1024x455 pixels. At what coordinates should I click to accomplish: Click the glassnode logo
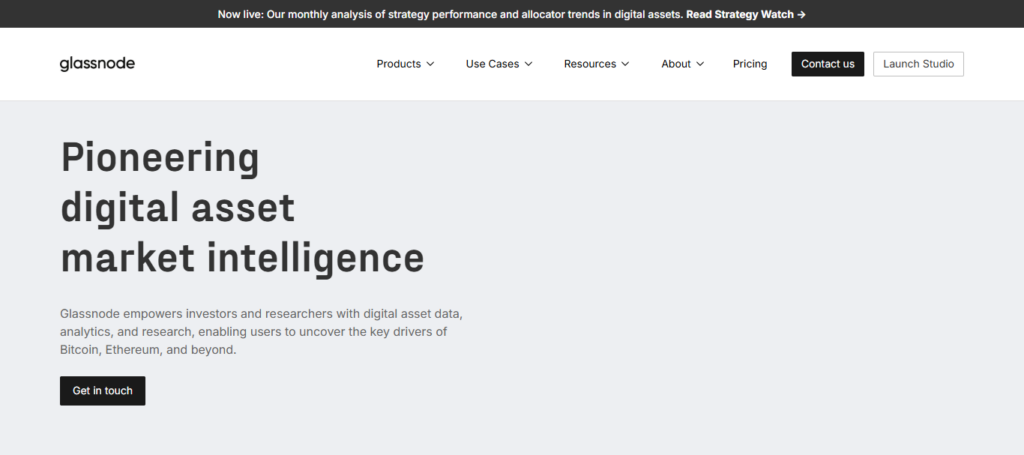(97, 64)
